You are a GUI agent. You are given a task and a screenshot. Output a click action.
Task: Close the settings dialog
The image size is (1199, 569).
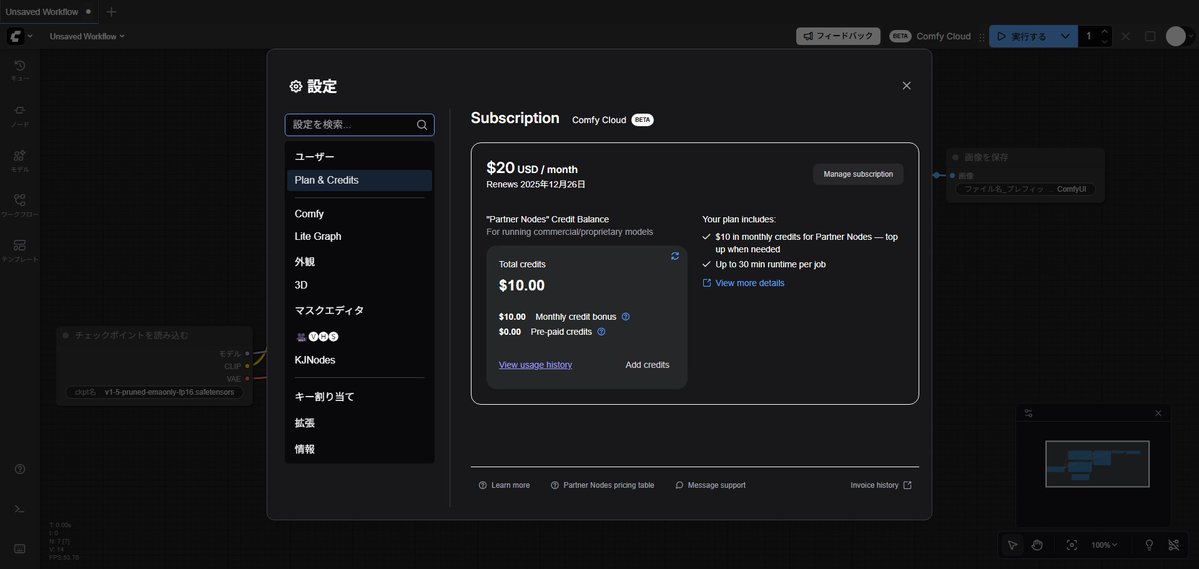(906, 86)
